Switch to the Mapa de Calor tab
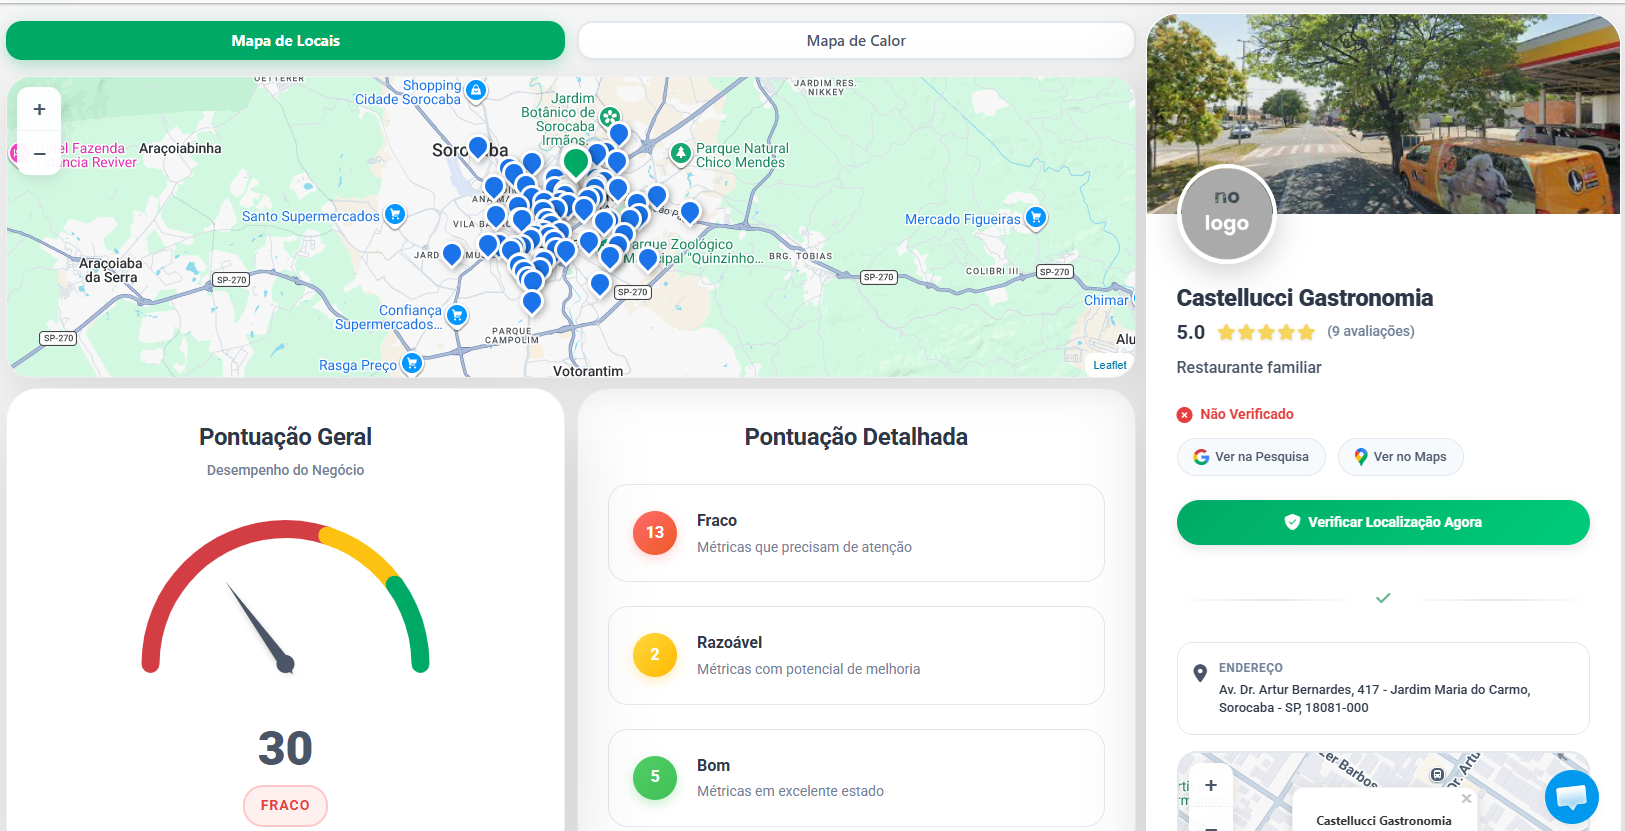 (x=856, y=41)
